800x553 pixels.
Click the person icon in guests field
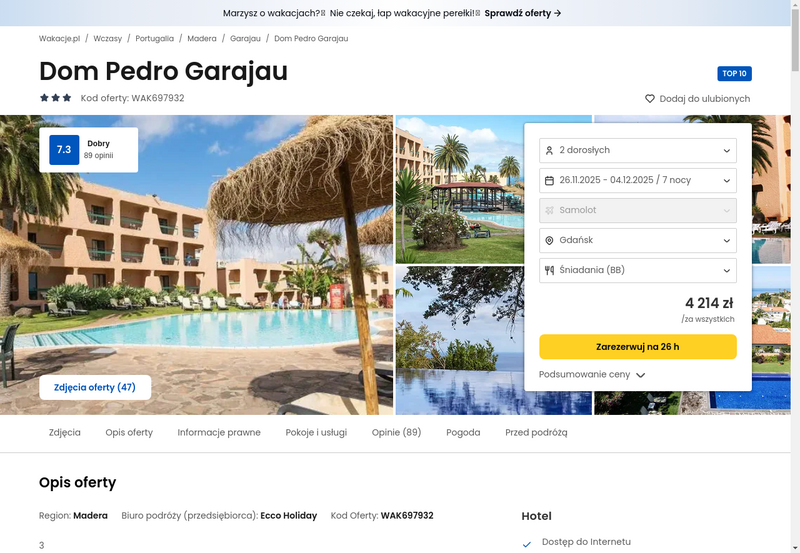tap(549, 150)
